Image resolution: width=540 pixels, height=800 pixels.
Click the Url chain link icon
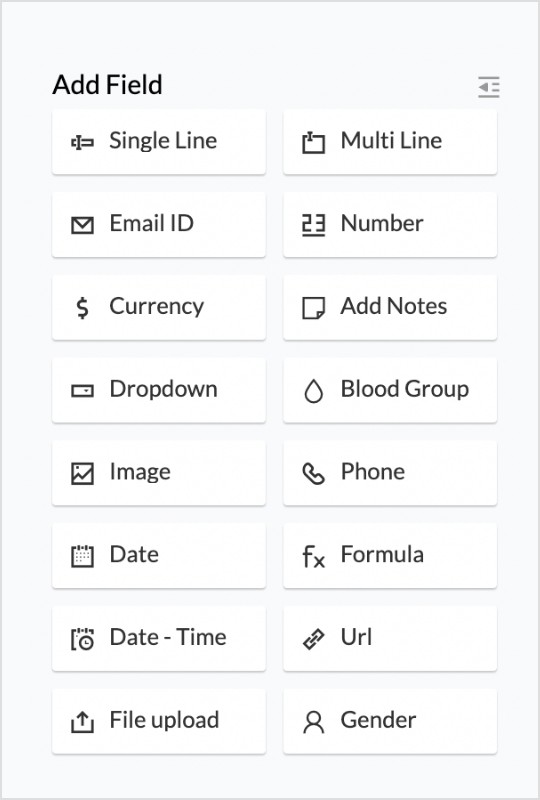coord(313,639)
